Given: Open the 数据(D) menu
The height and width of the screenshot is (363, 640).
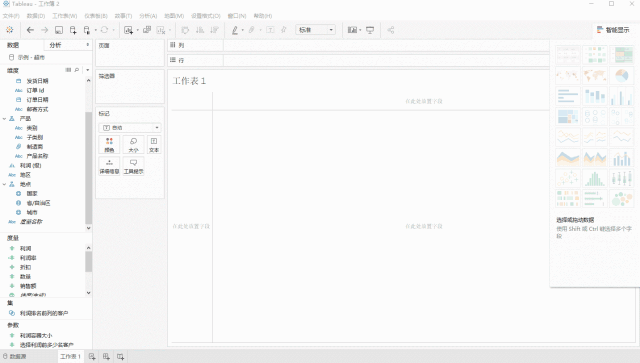Looking at the screenshot, I should [x=36, y=16].
